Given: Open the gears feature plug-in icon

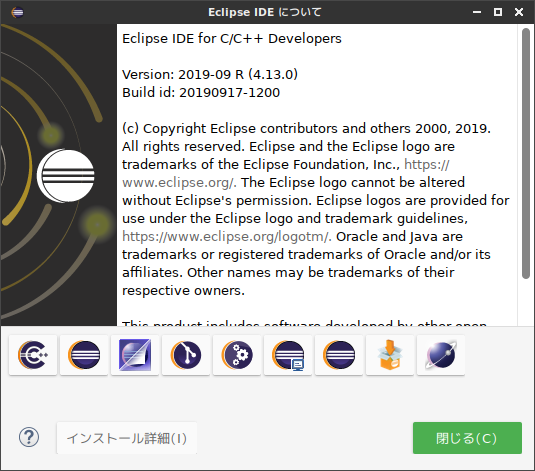Looking at the screenshot, I should click(x=237, y=355).
